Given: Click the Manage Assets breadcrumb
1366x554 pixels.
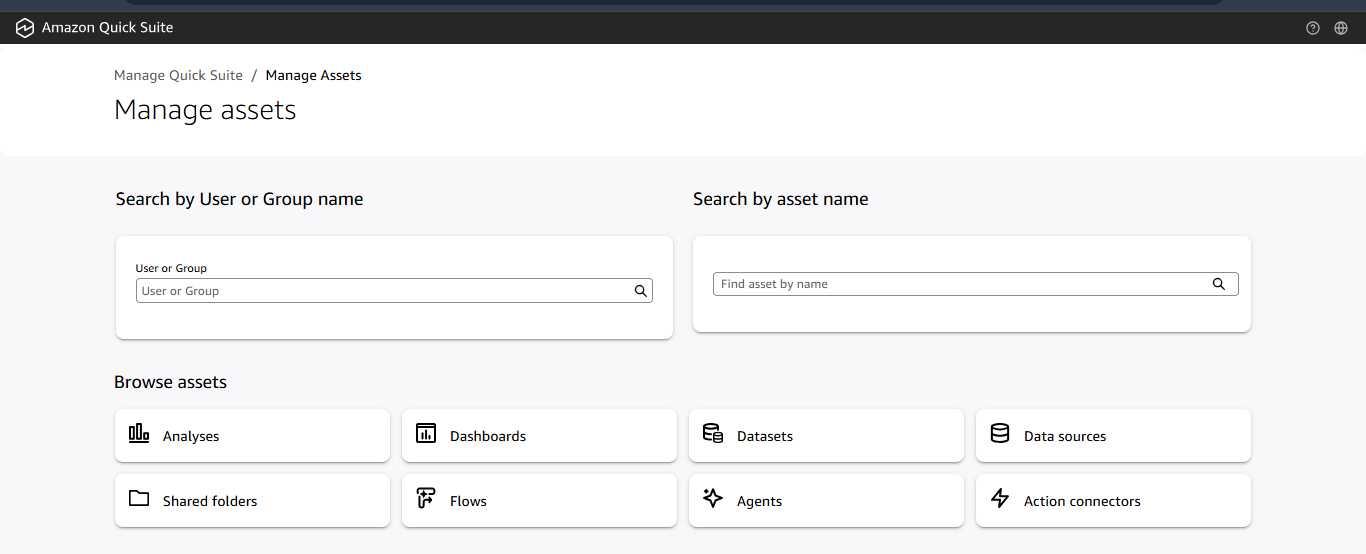Looking at the screenshot, I should point(313,75).
